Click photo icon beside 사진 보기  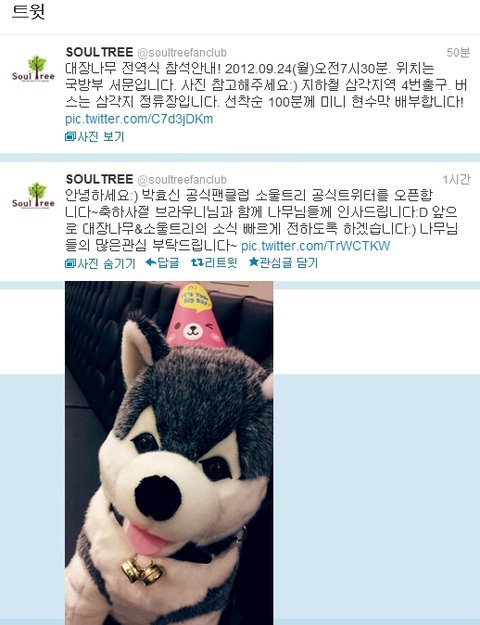point(70,137)
